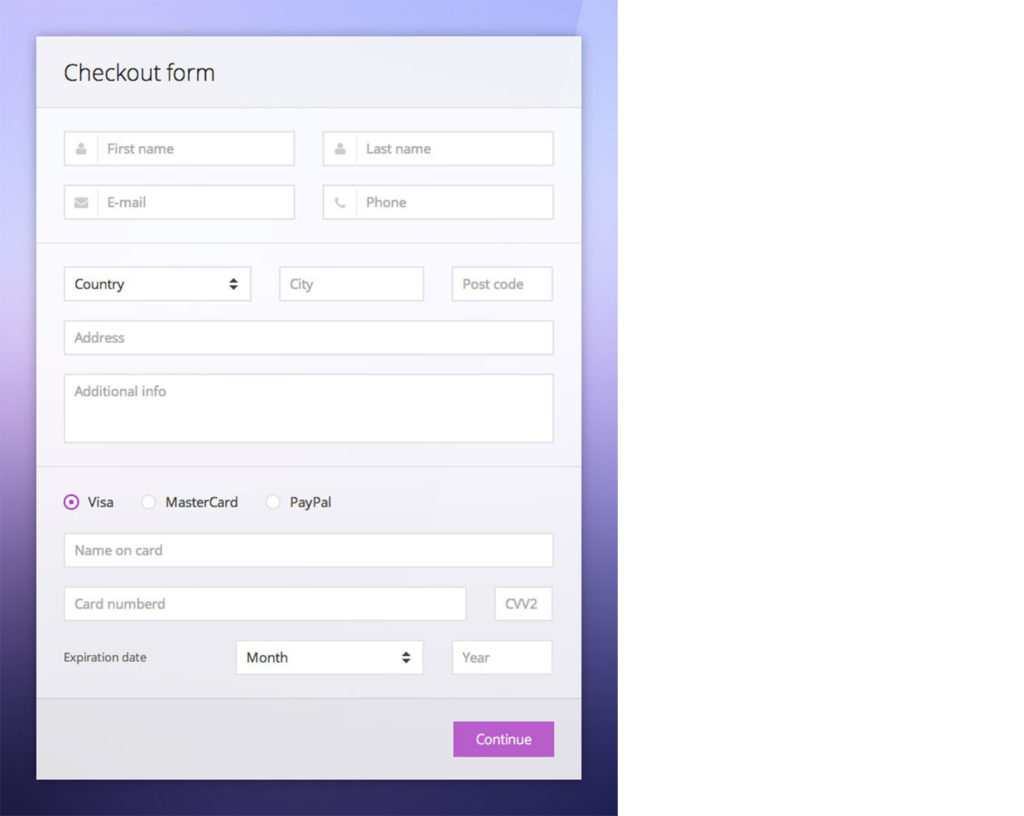Select the Visa payment option

(x=71, y=502)
